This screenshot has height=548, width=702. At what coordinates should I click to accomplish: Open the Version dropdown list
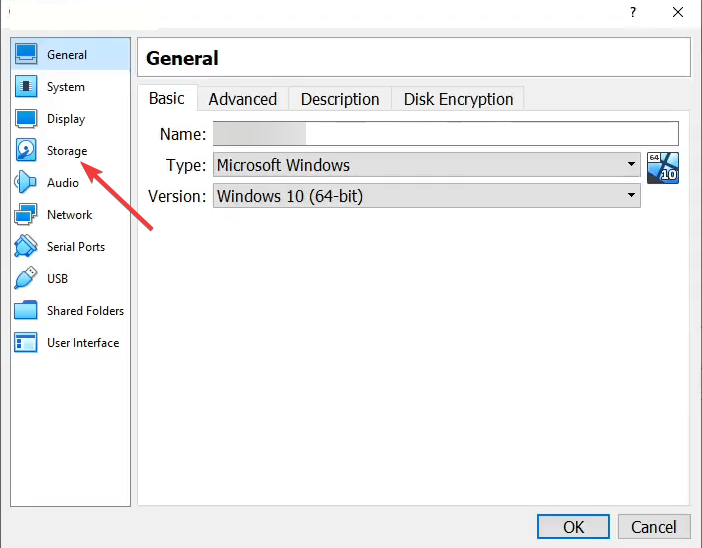tap(426, 196)
